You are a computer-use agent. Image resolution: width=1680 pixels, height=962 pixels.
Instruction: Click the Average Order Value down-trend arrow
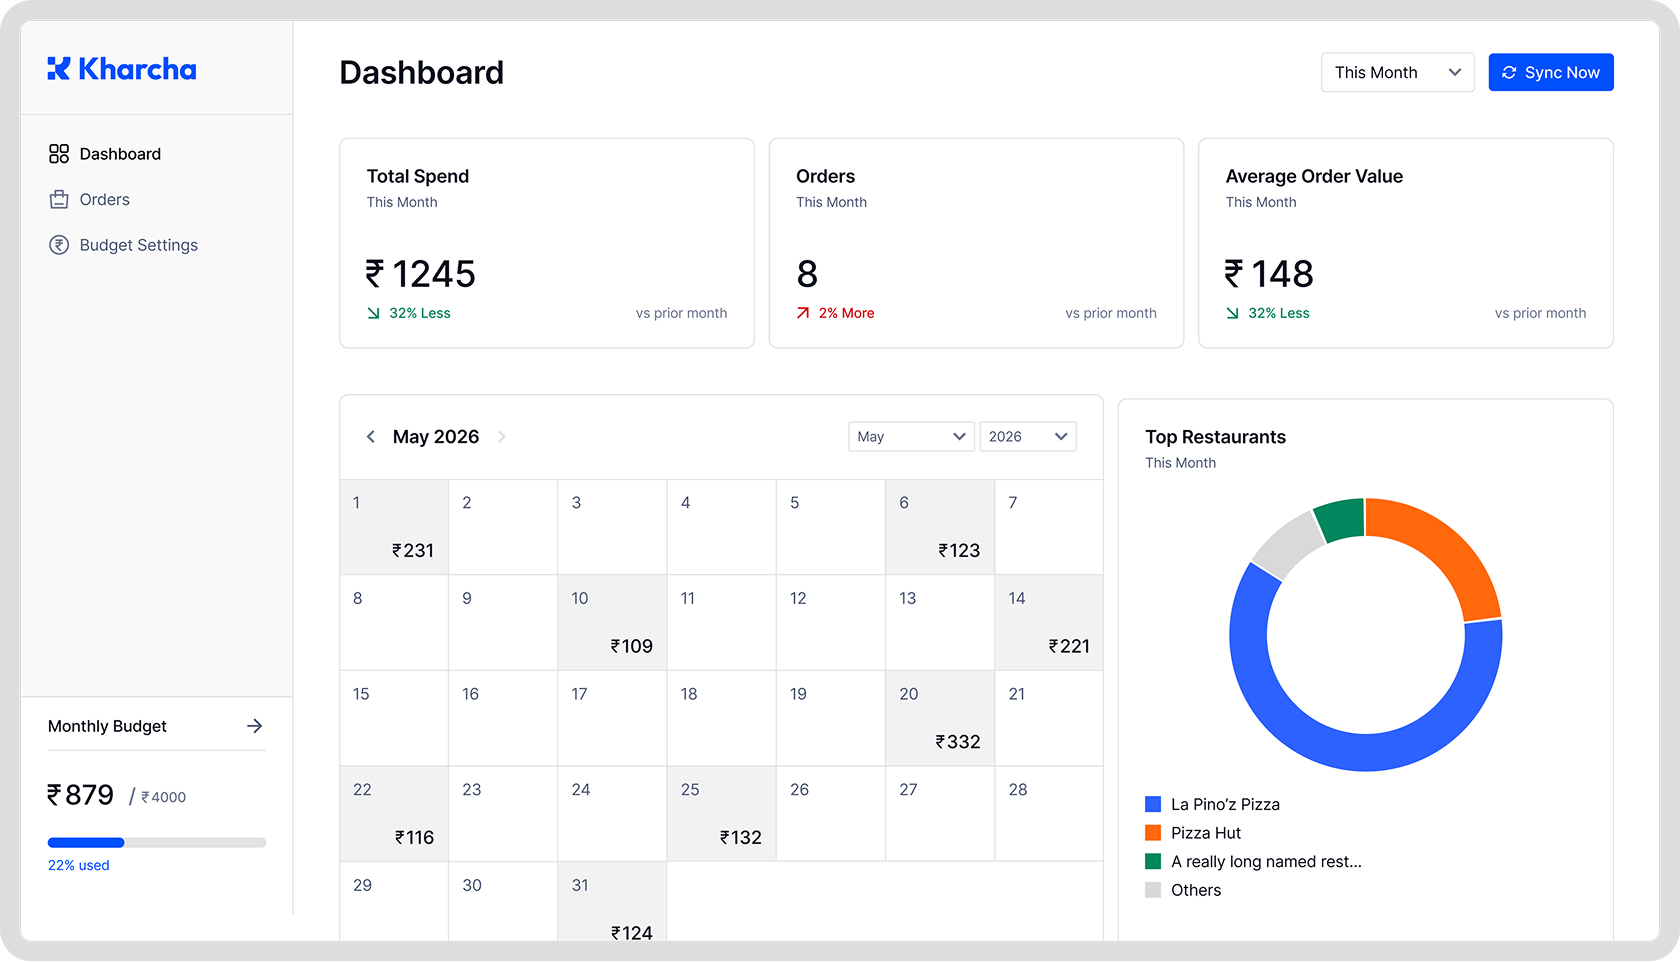coord(1233,313)
